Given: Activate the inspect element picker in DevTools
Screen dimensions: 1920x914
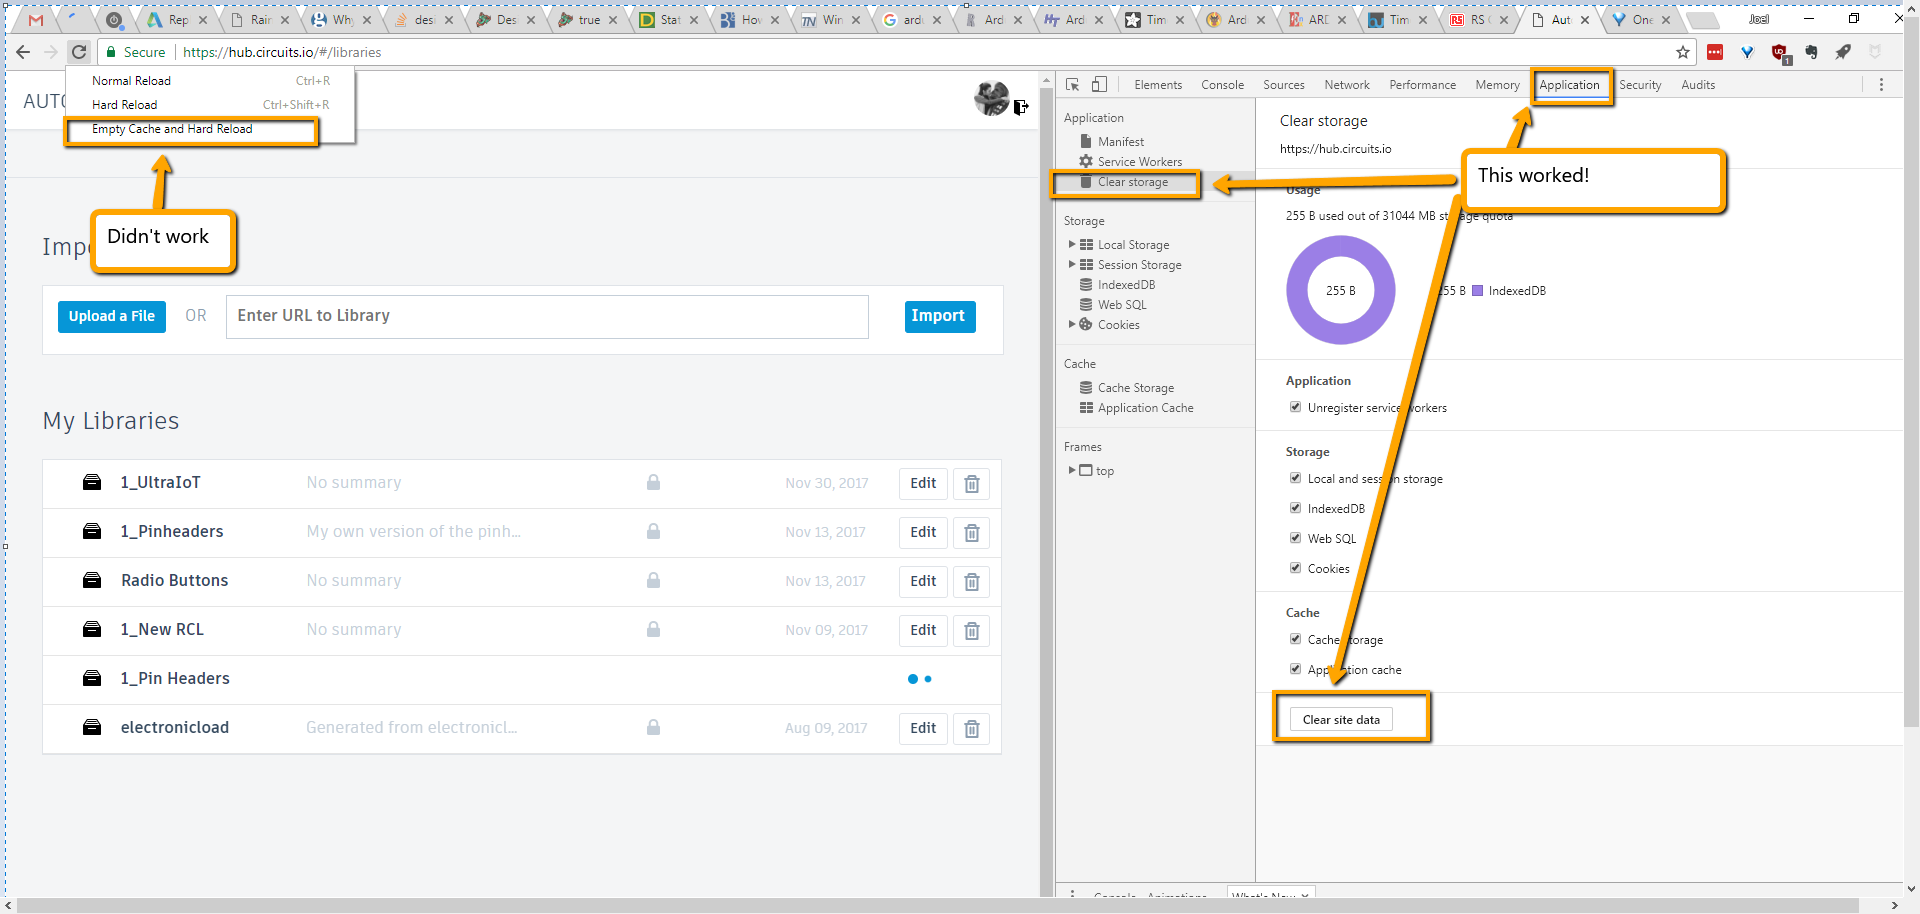Looking at the screenshot, I should [x=1073, y=85].
